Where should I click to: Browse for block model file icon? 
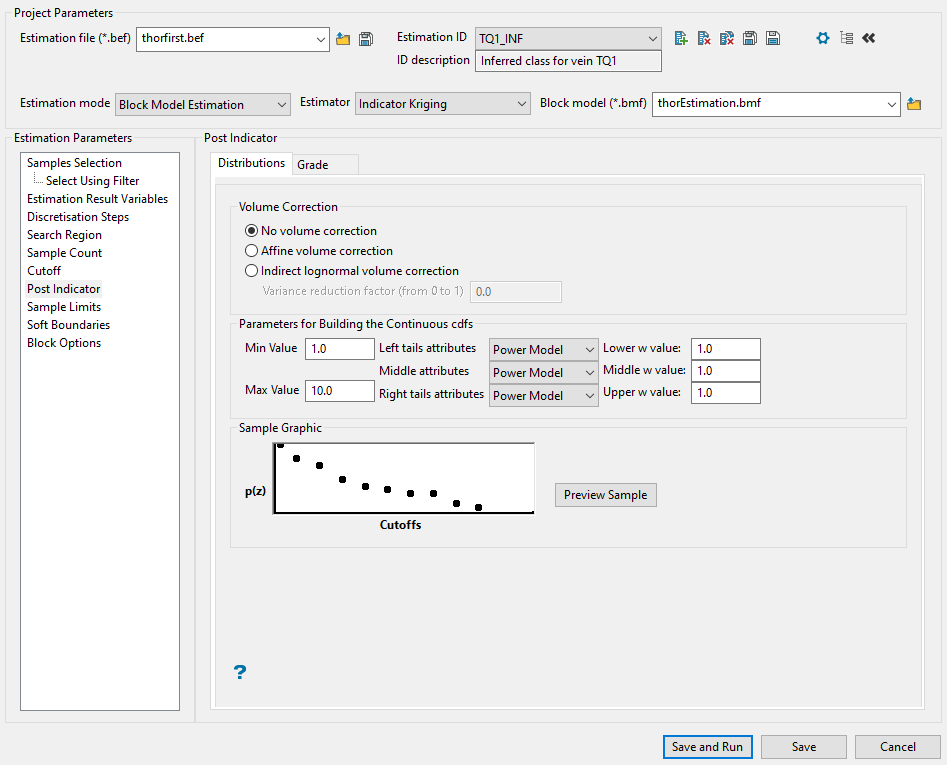[x=913, y=103]
